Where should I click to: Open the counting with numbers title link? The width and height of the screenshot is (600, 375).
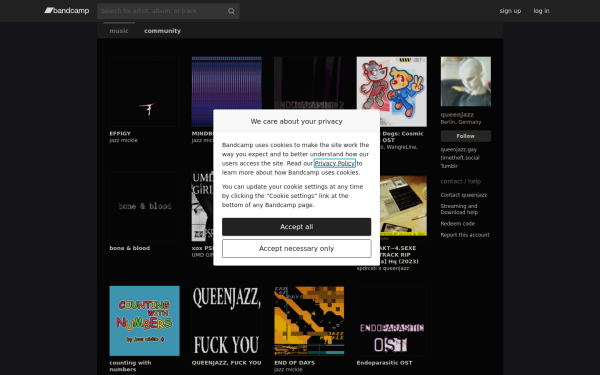[x=130, y=366]
